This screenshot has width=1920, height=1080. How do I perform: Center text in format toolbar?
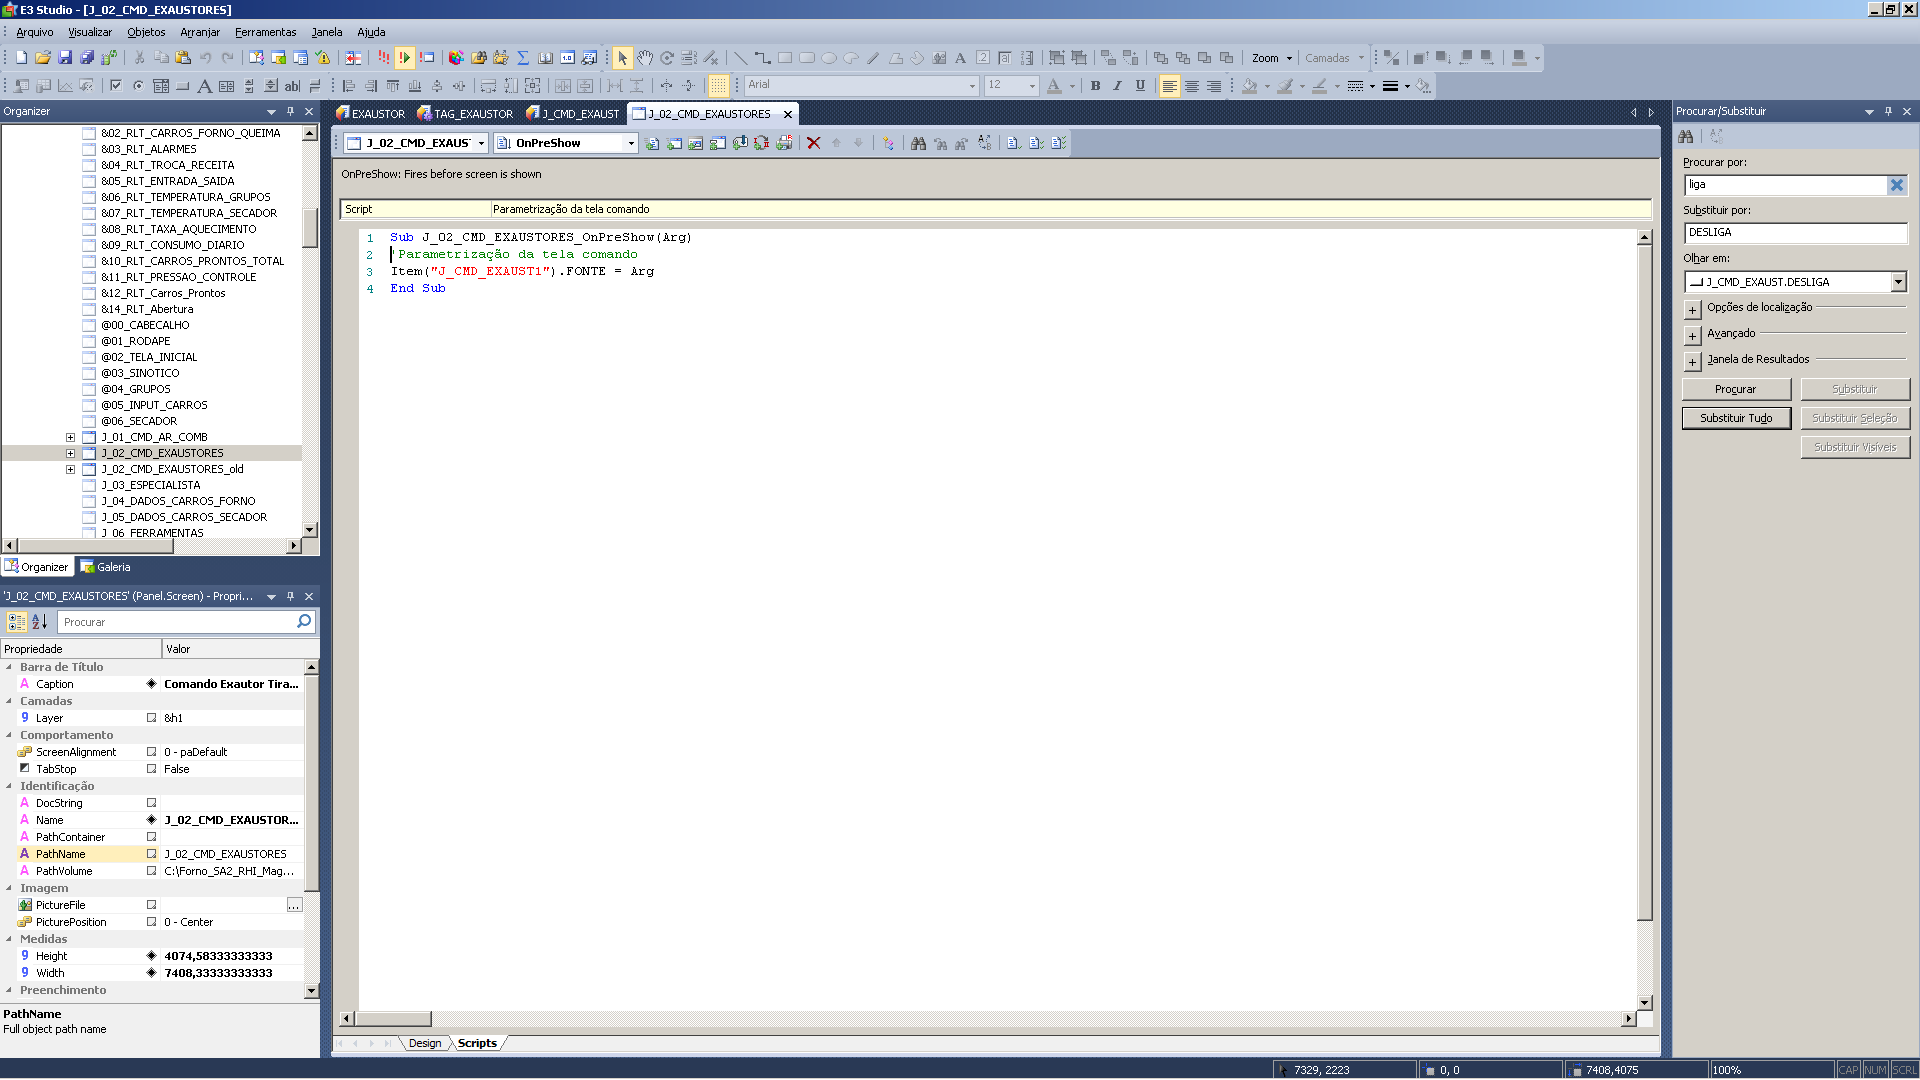click(1191, 86)
